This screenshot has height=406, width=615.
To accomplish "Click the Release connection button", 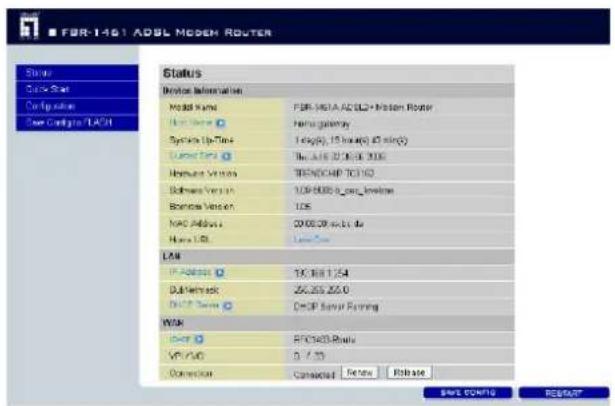I will (x=409, y=373).
